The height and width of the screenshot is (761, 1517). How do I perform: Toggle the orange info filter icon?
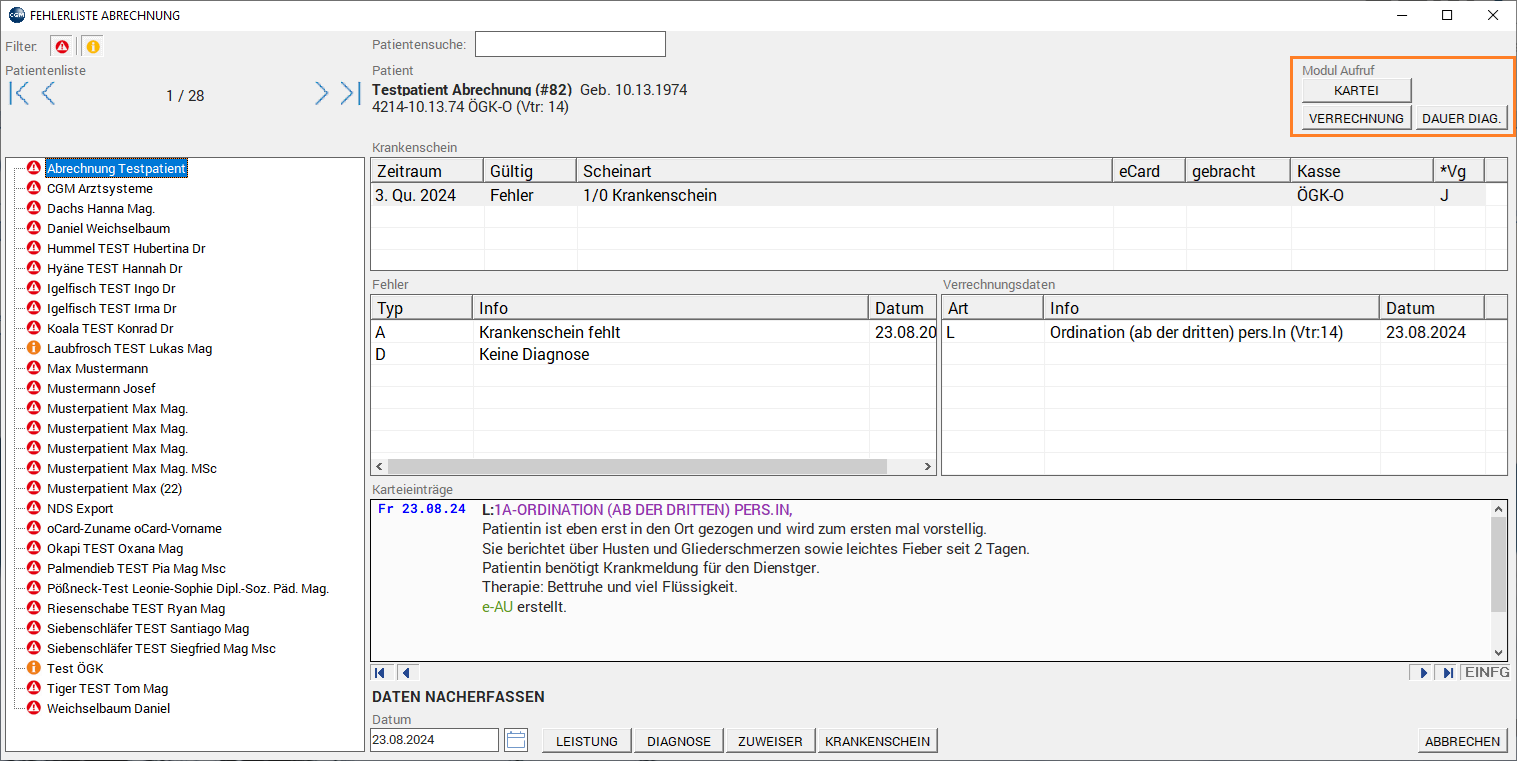pyautogui.click(x=92, y=47)
